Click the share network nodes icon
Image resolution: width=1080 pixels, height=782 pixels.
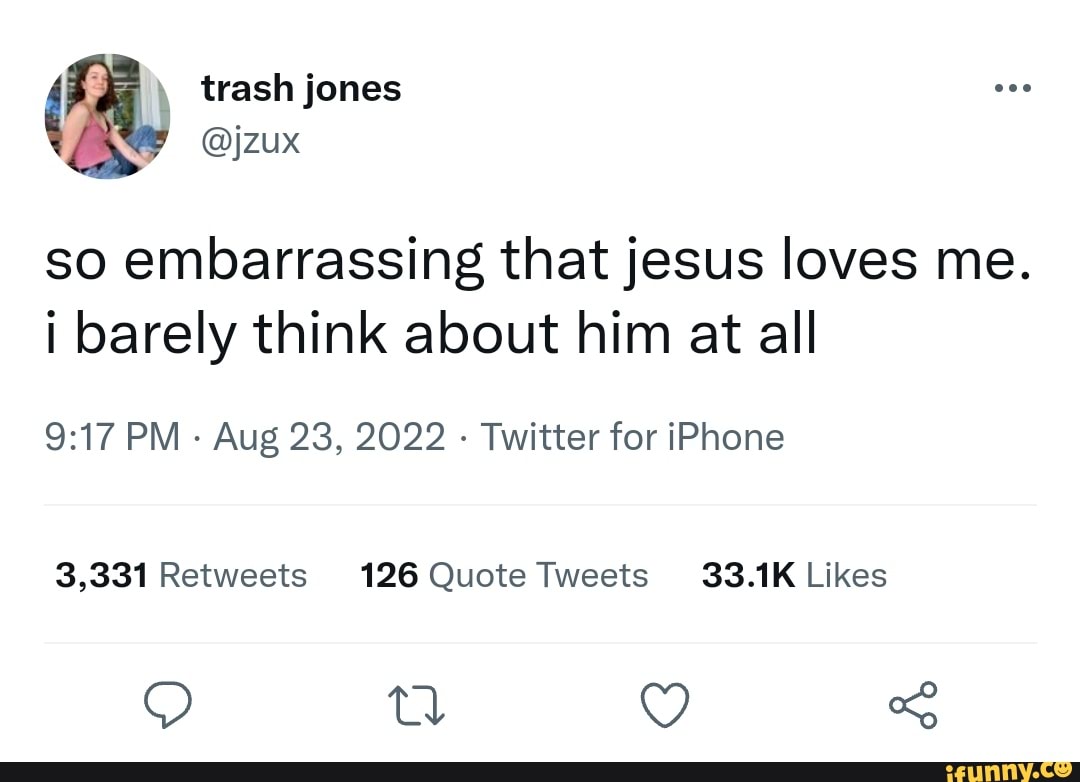(912, 703)
